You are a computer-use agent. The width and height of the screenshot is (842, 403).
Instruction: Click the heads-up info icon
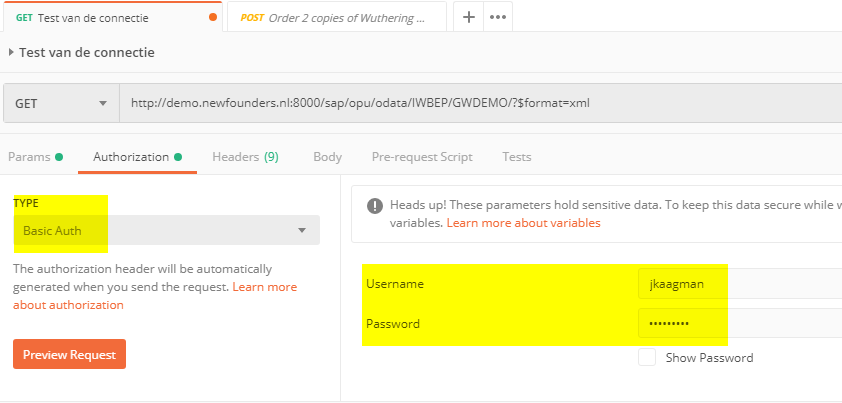pyautogui.click(x=375, y=206)
